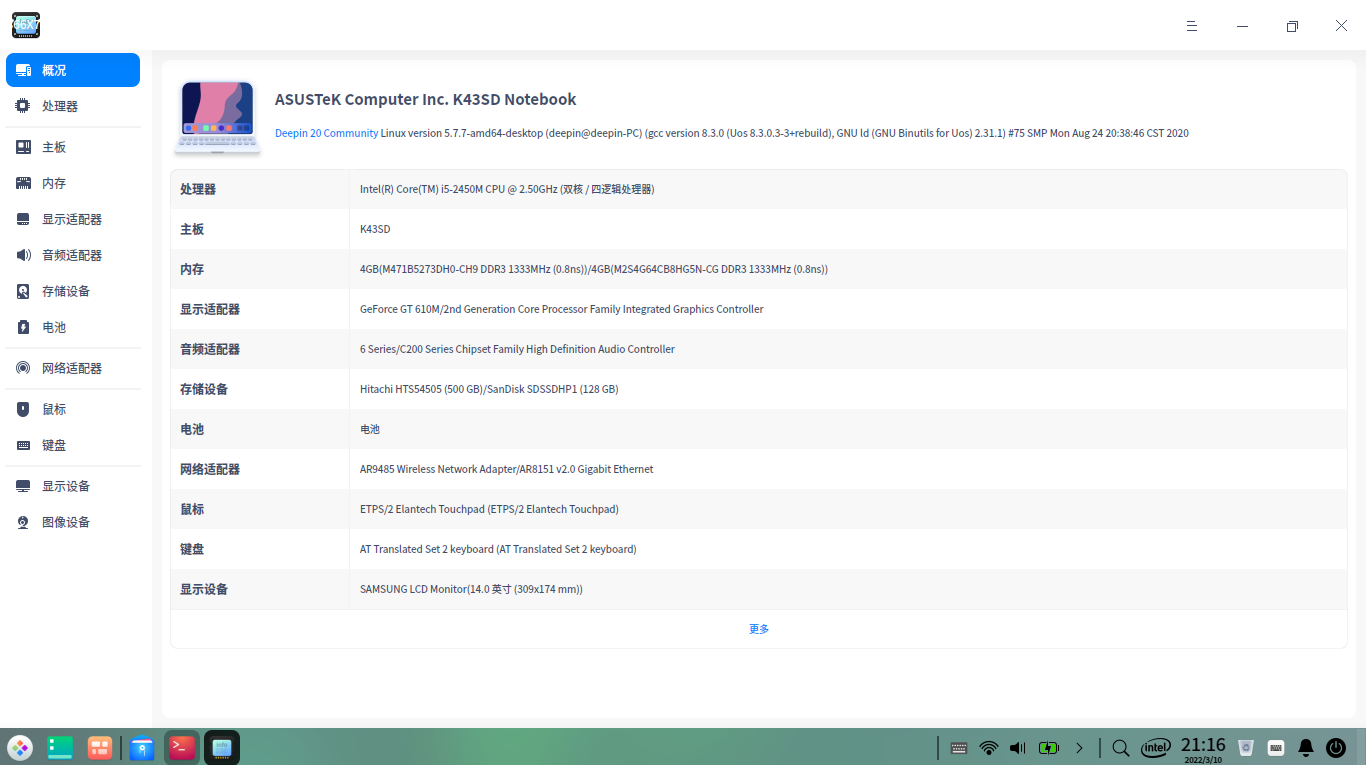This screenshot has width=1366, height=765.
Task: Click the K43SD motherboard value
Action: pyautogui.click(x=375, y=229)
